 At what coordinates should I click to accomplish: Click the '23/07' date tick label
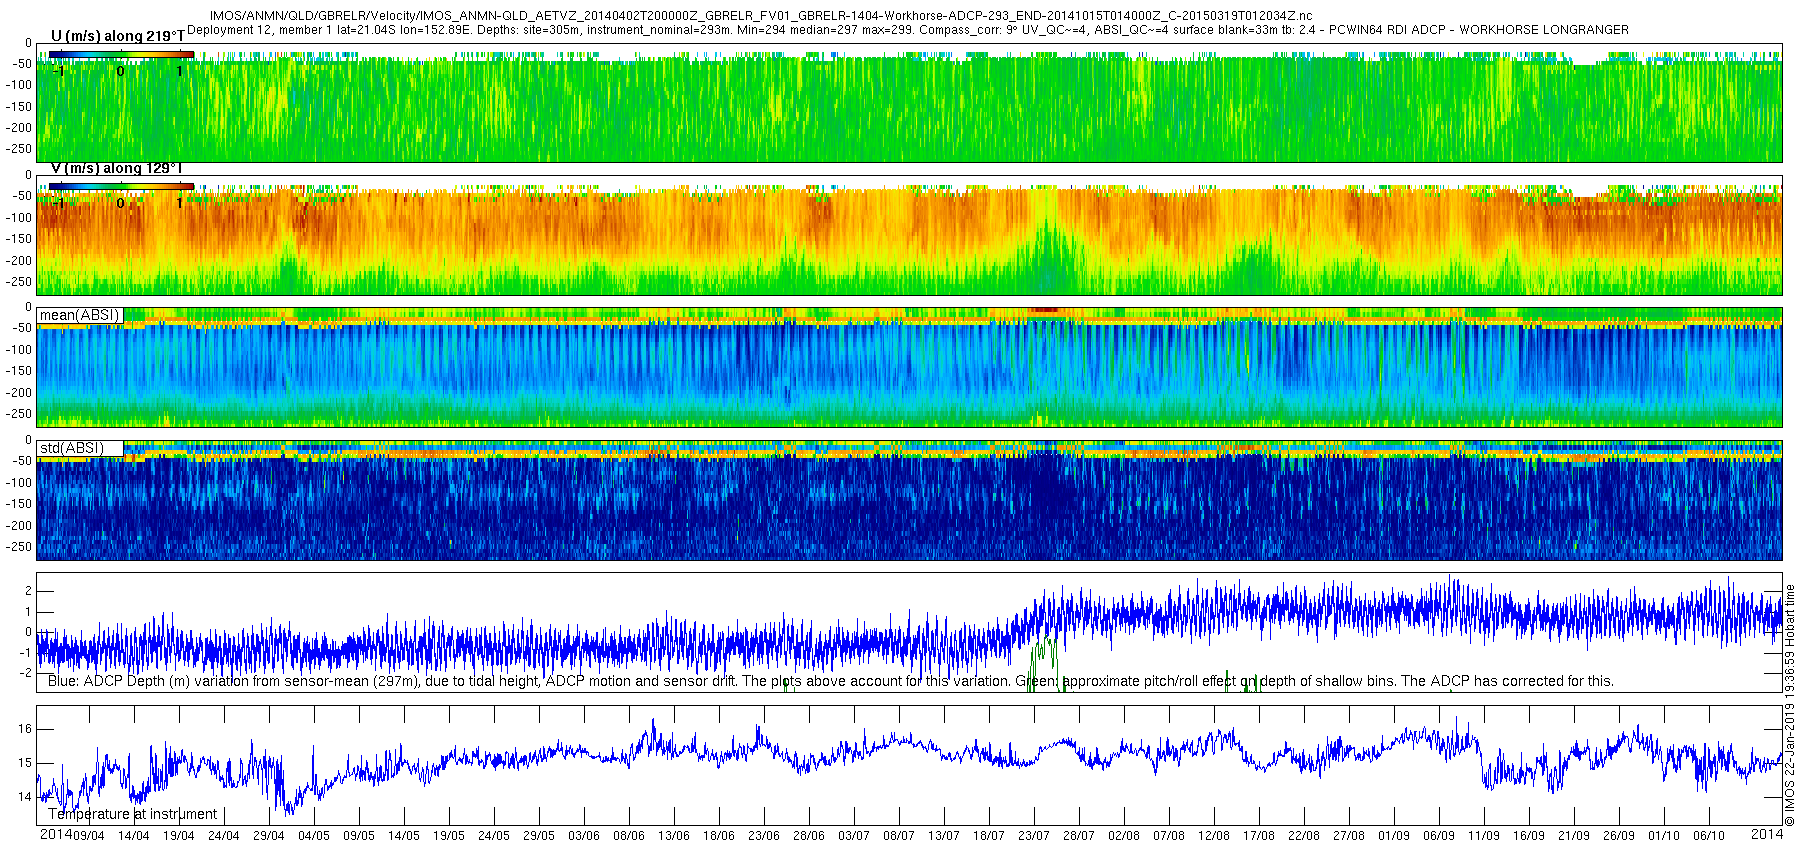pyautogui.click(x=1034, y=836)
